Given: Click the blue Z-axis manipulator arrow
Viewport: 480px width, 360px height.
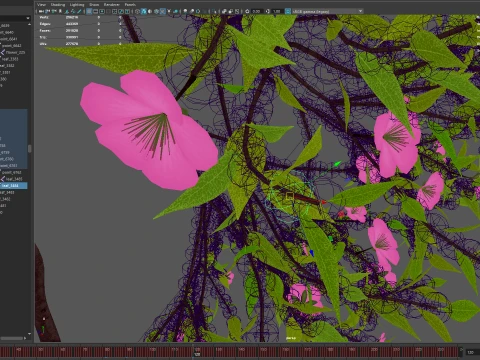Looking at the screenshot, I should [x=311, y=253].
